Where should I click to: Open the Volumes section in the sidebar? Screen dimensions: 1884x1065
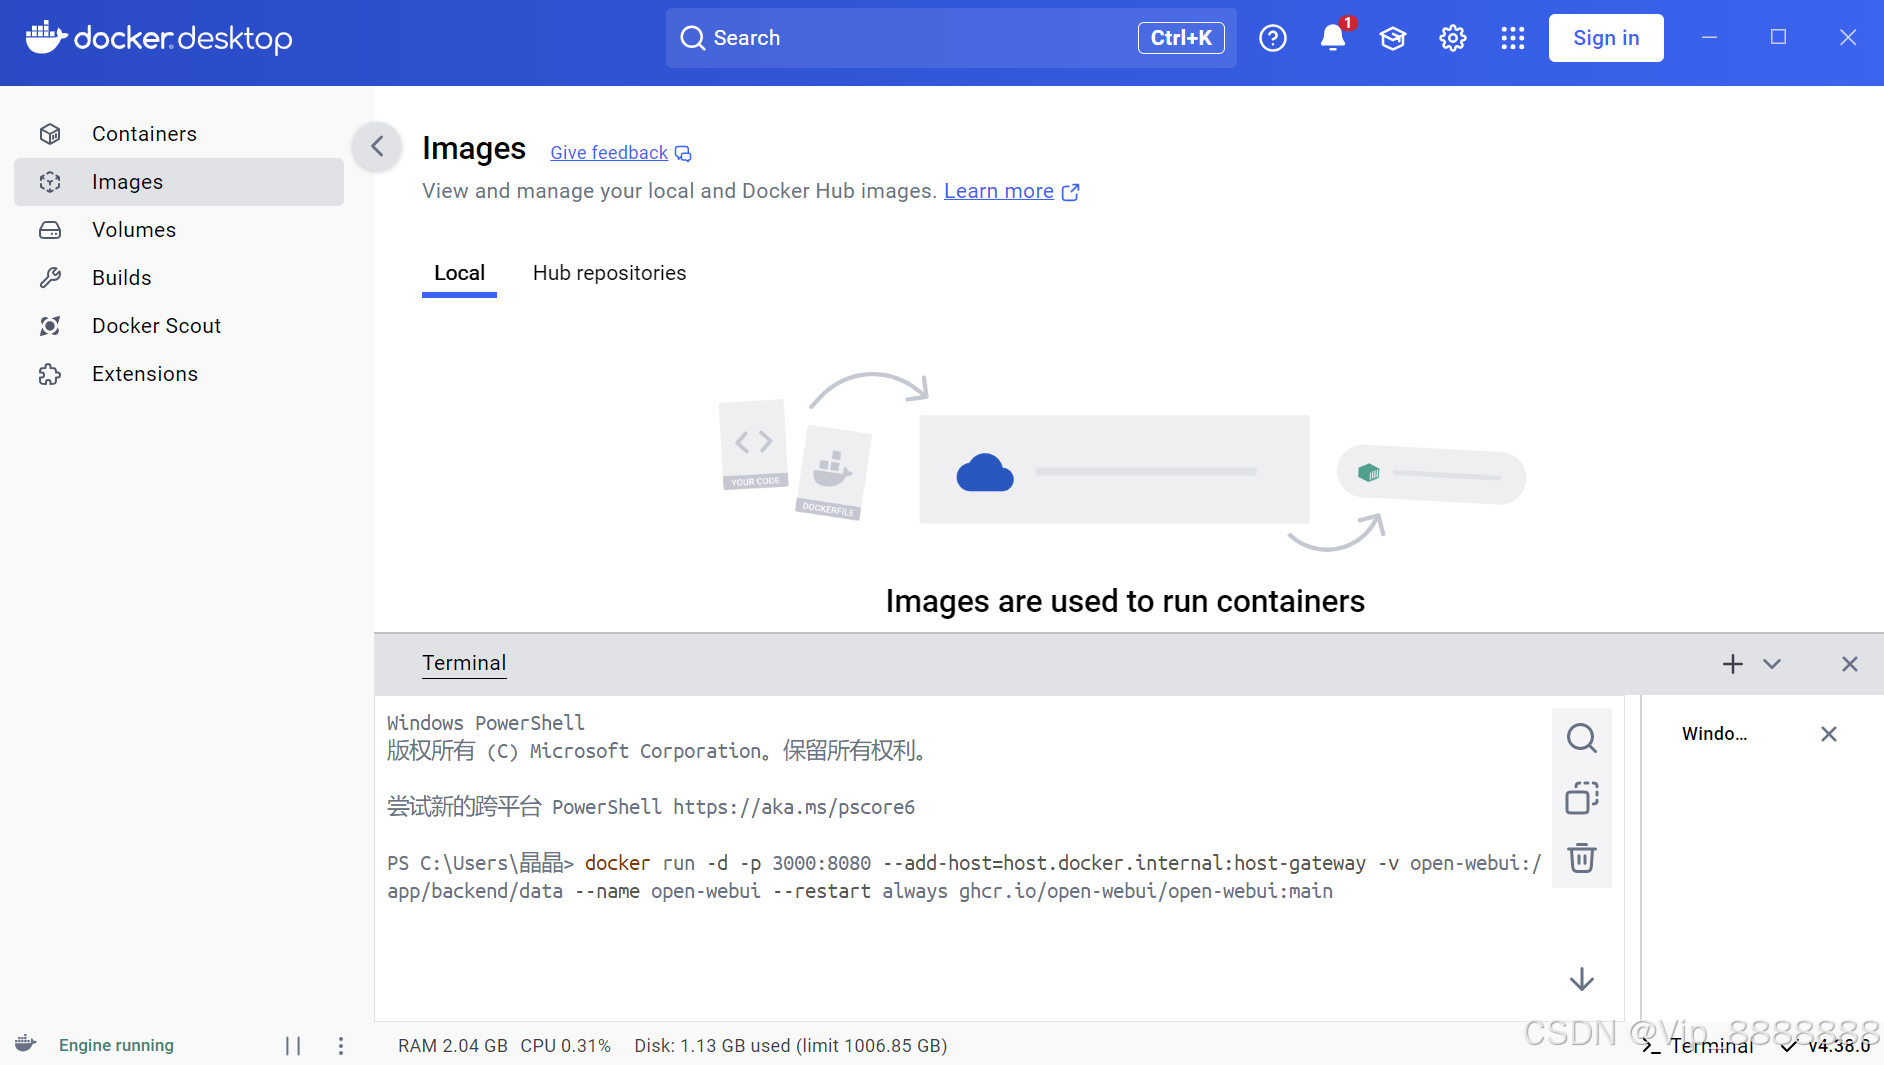(x=133, y=229)
